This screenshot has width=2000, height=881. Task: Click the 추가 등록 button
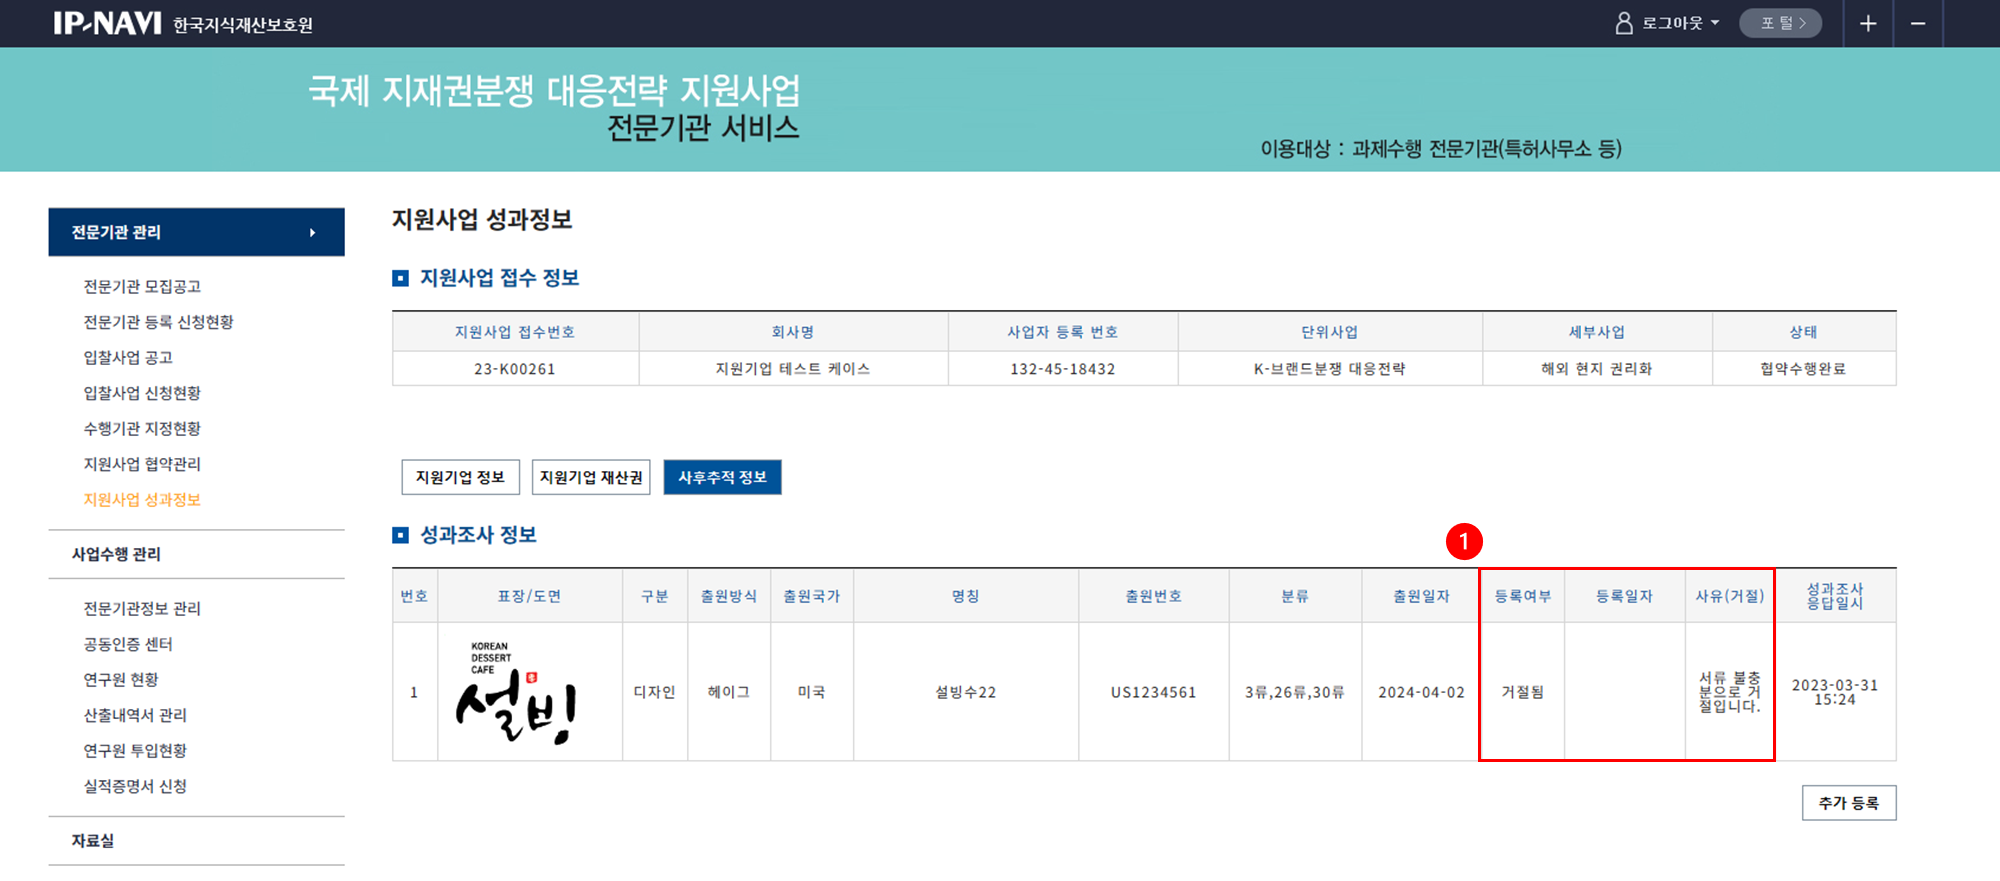(1848, 803)
